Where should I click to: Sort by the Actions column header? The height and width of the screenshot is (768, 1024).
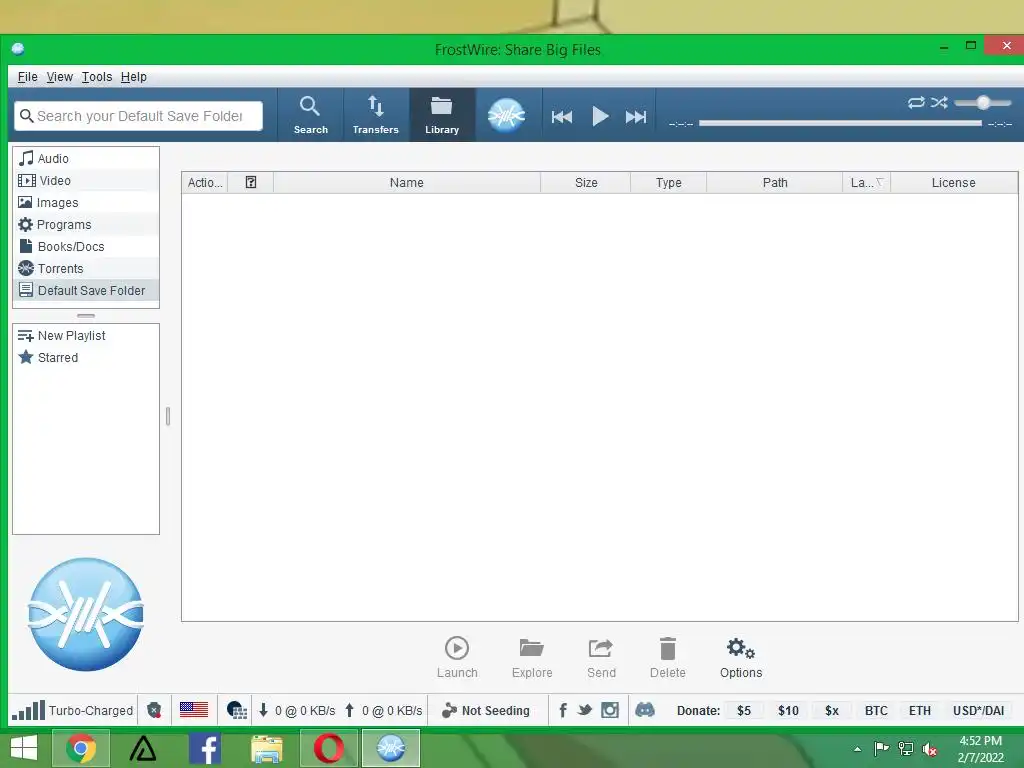[x=205, y=183]
